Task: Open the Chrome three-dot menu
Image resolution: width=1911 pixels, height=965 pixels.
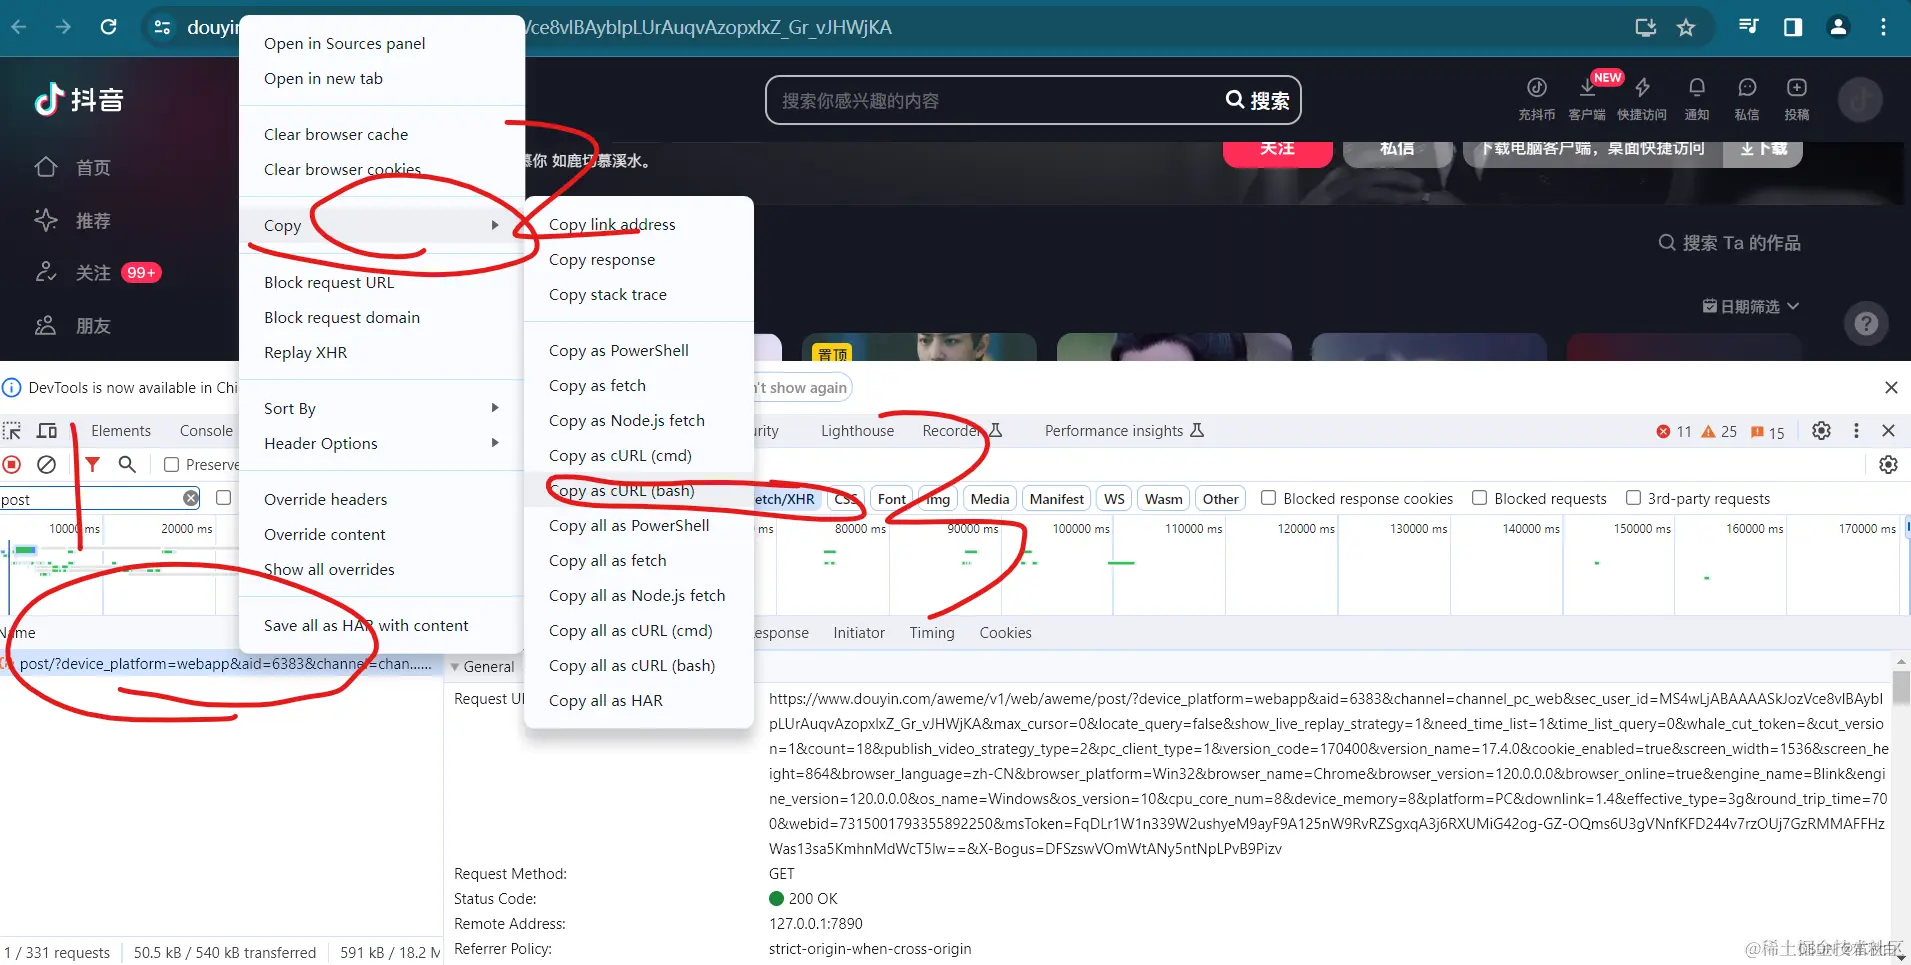Action: click(x=1883, y=27)
